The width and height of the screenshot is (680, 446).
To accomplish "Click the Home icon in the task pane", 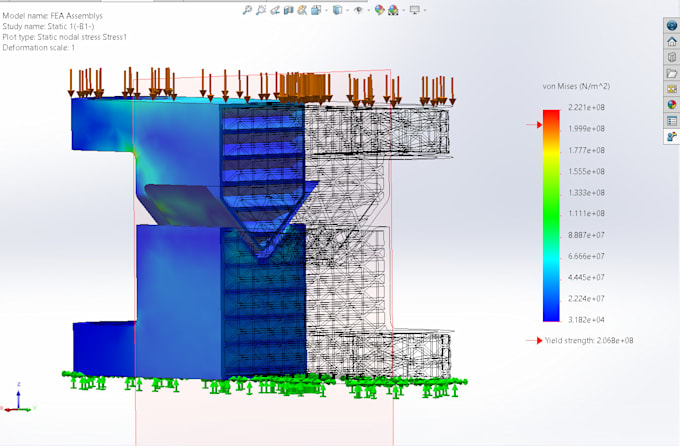I will (672, 42).
